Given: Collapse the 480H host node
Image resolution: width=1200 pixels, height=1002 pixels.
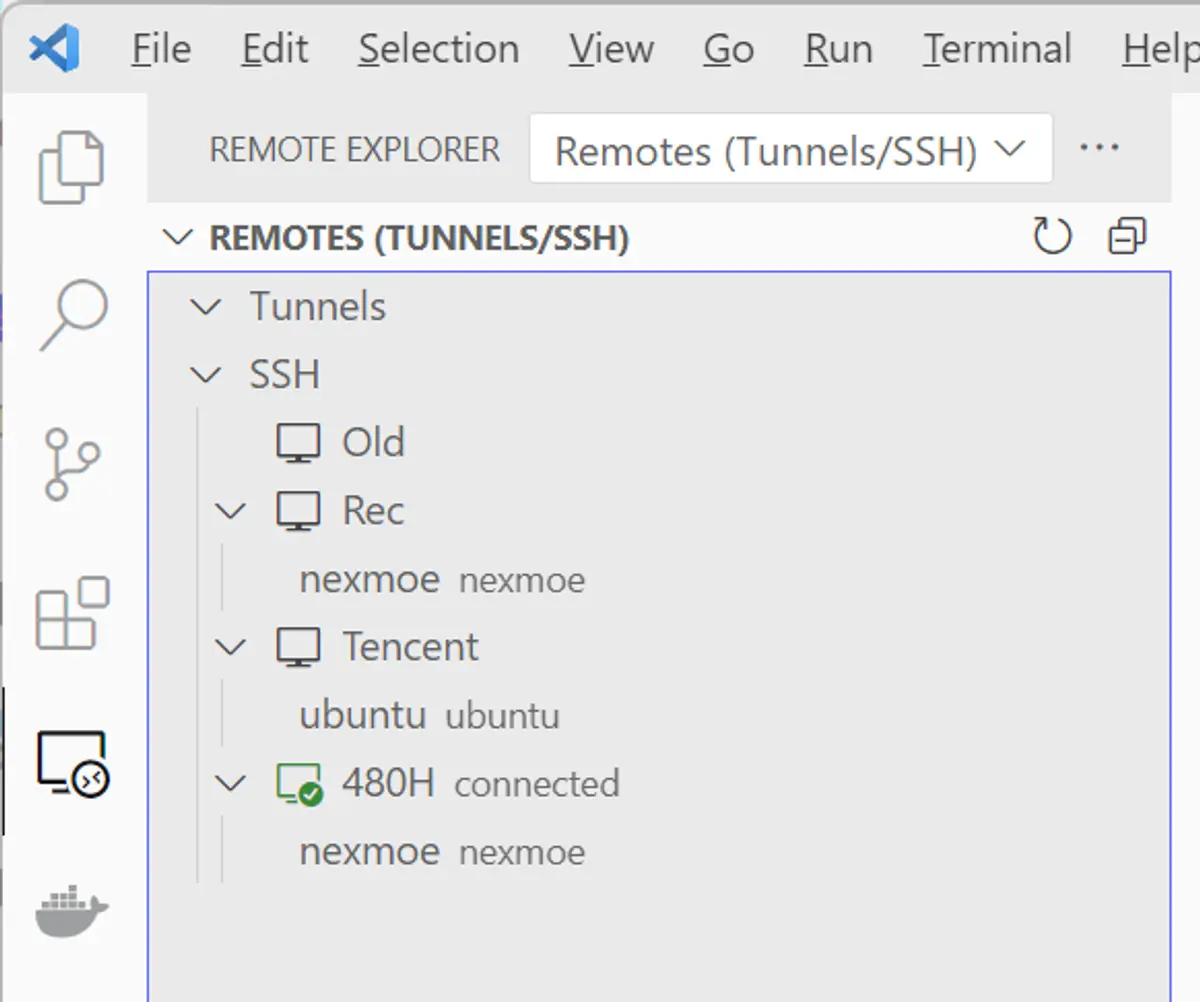Looking at the screenshot, I should point(230,783).
